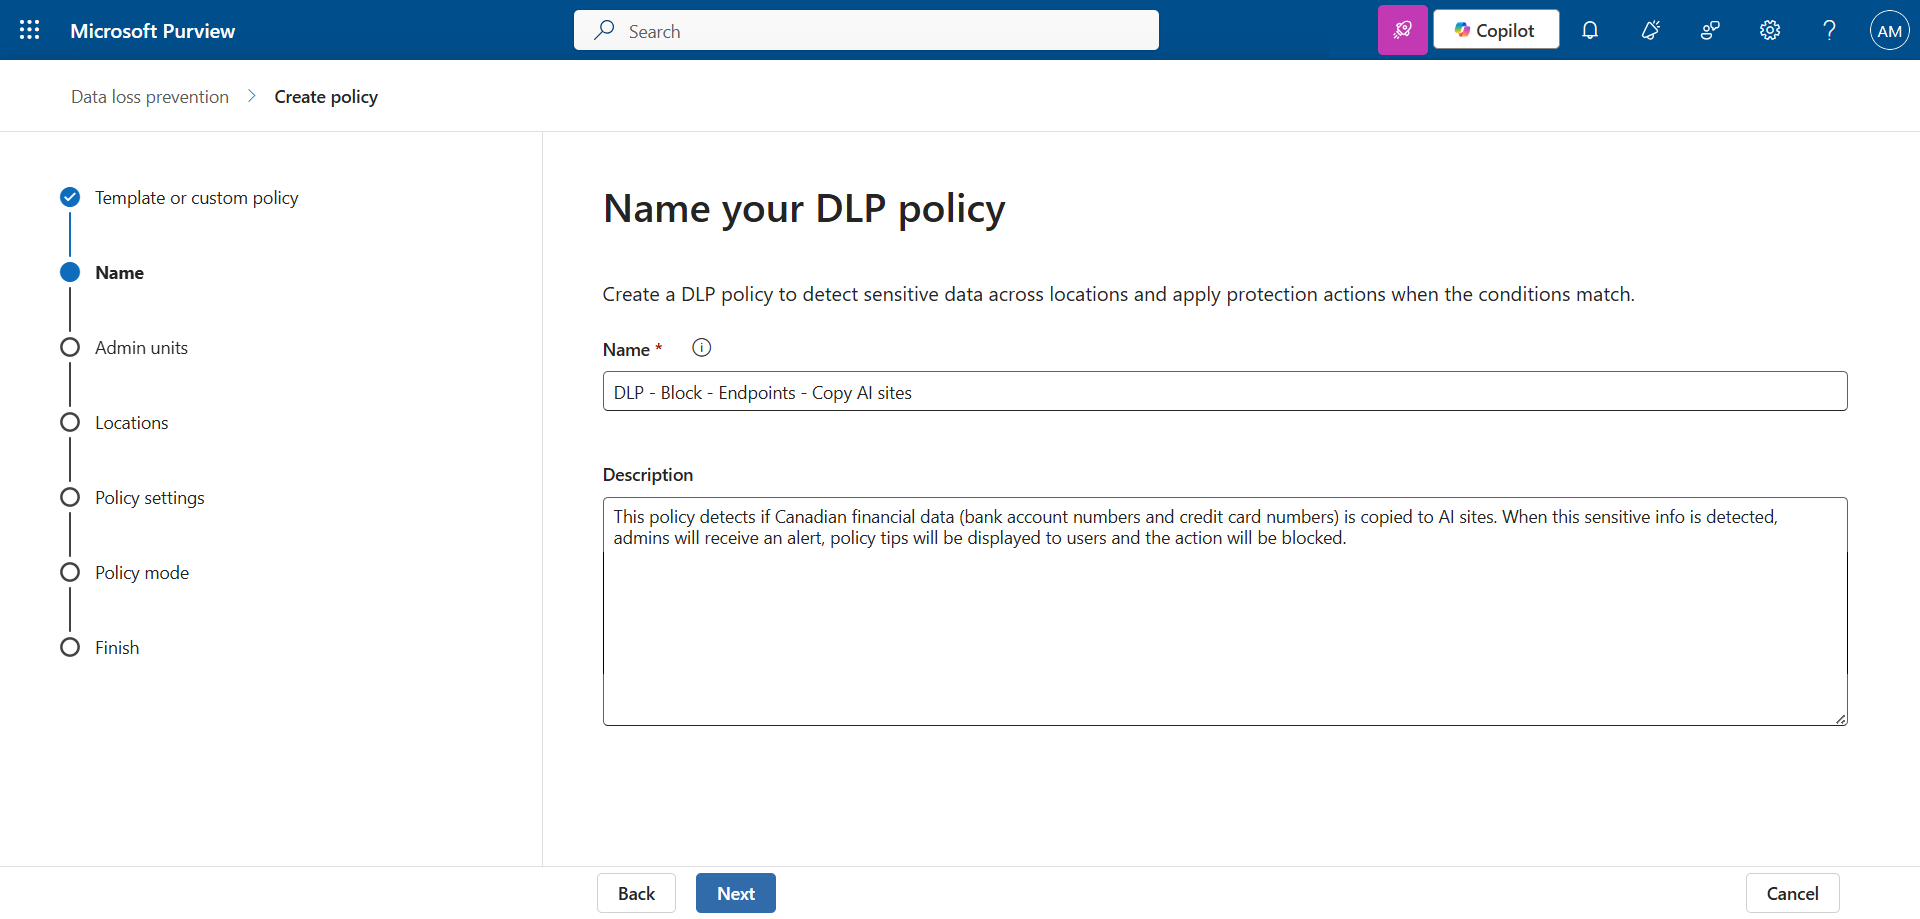Viewport: 1920px width, 919px height.
Task: Open the community people icon
Action: (x=1710, y=30)
